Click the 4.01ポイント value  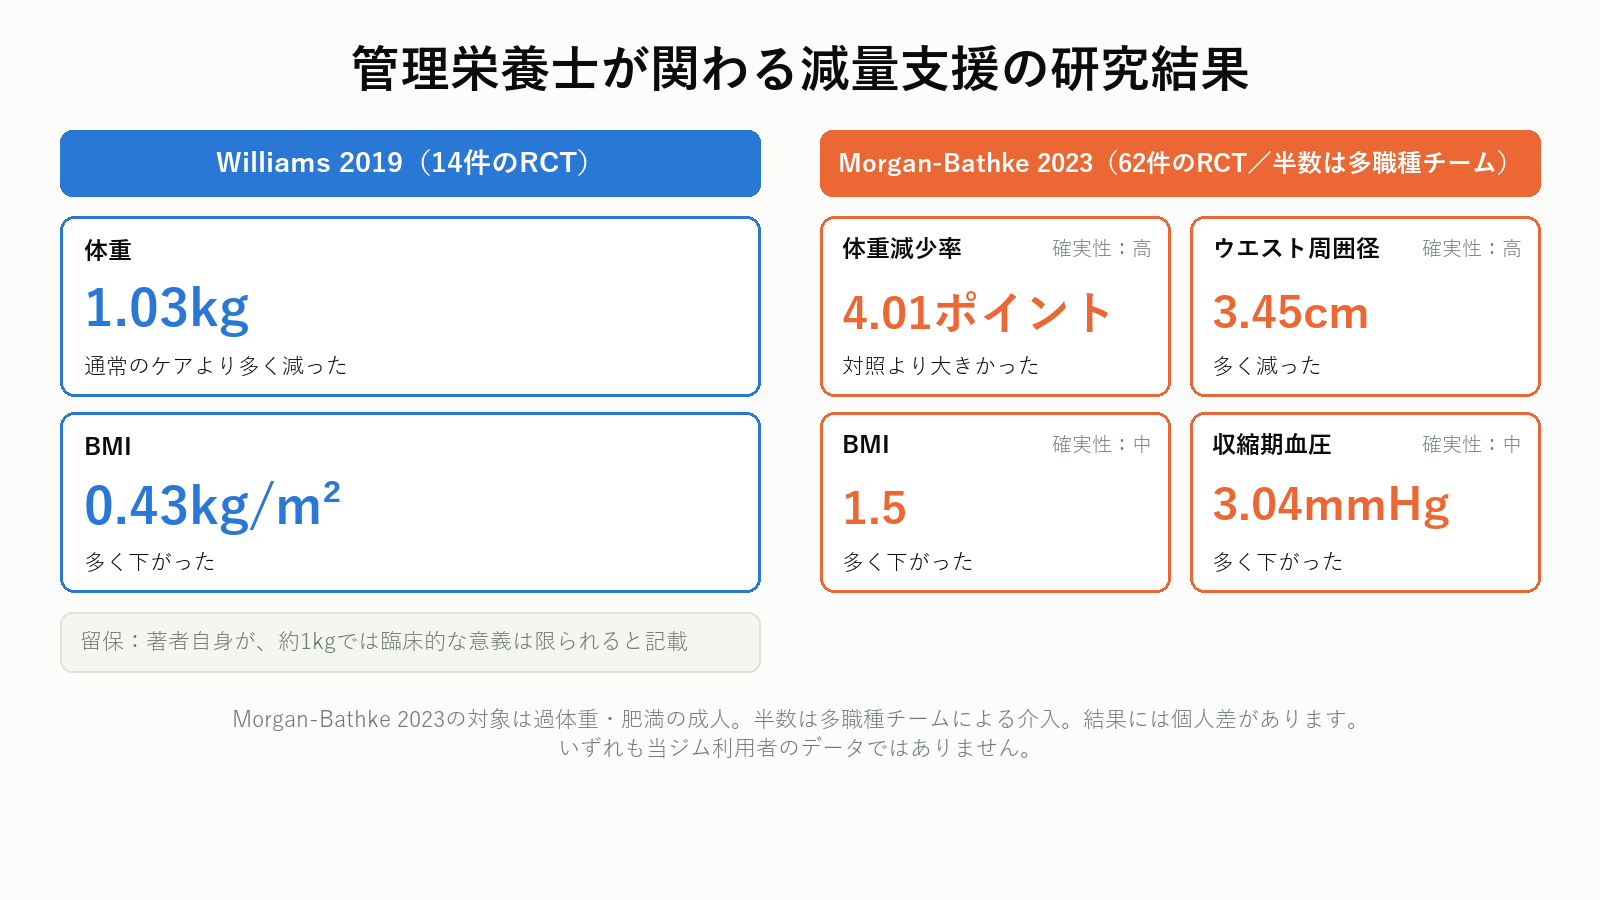[x=977, y=312]
